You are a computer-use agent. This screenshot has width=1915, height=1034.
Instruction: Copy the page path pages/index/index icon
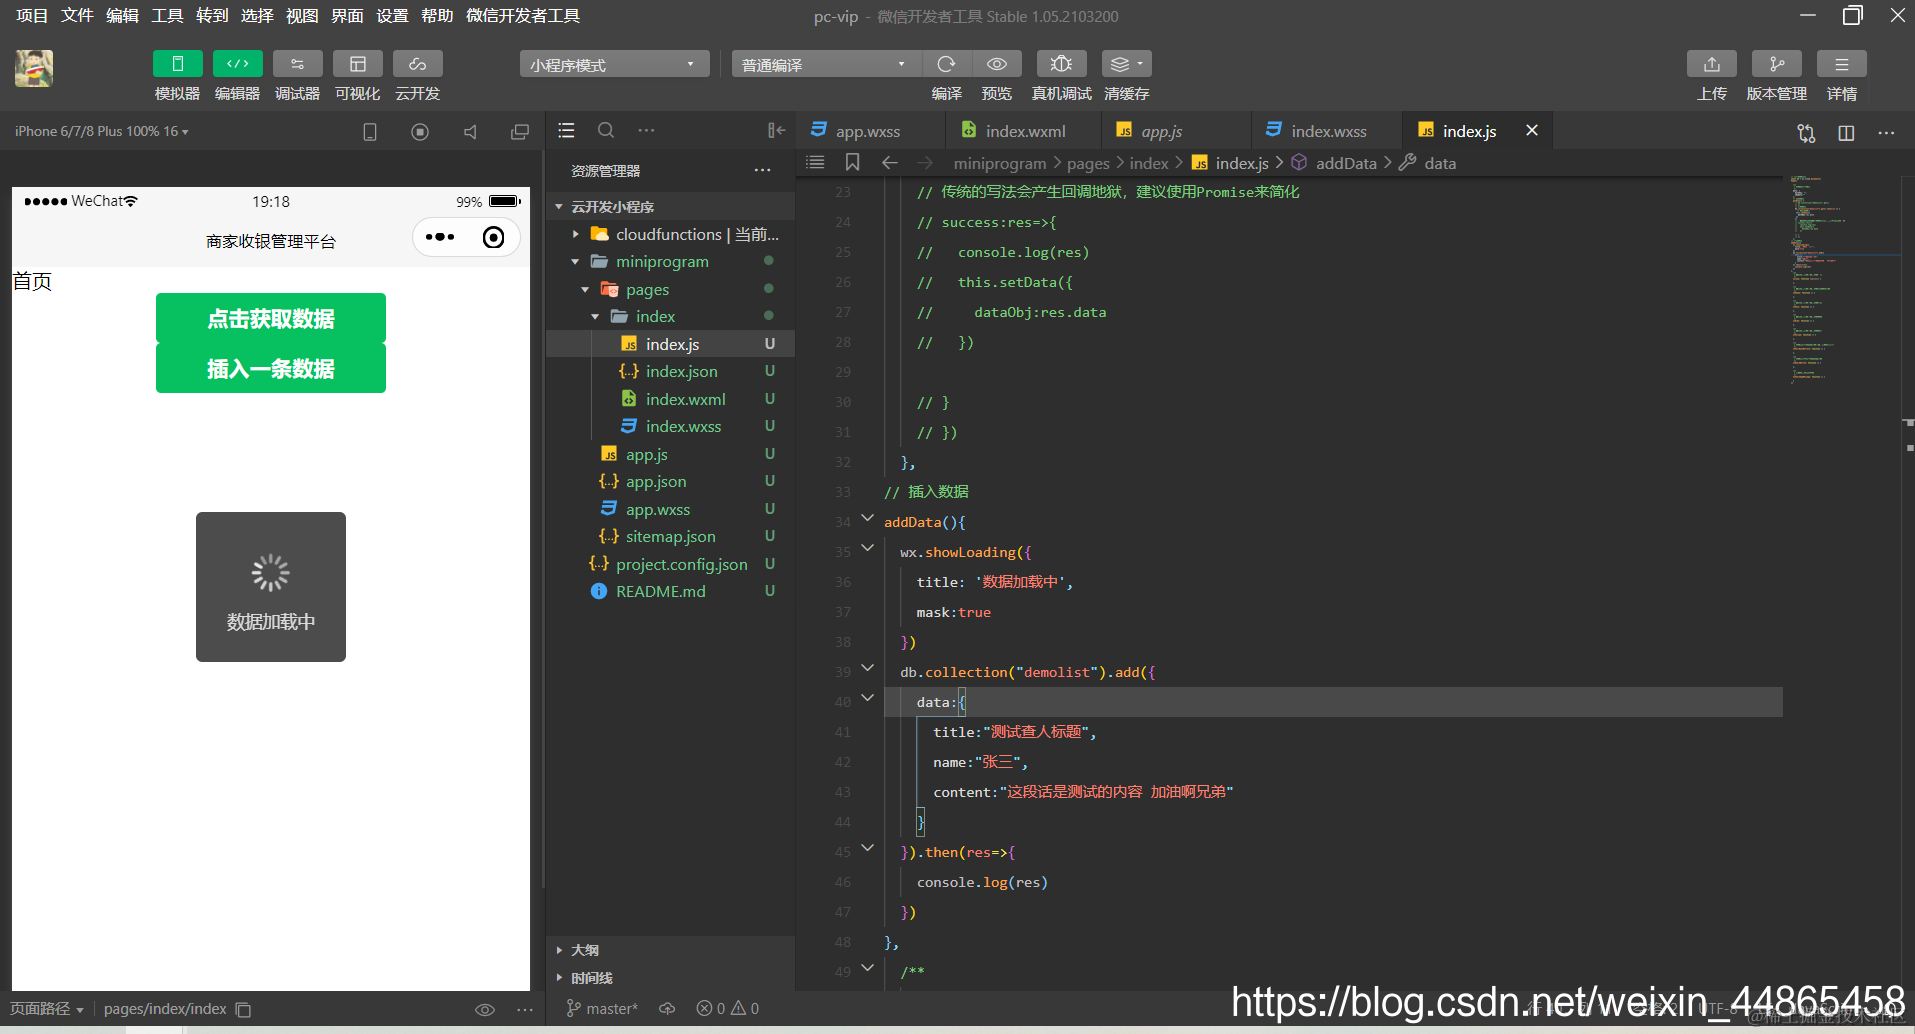(243, 1010)
